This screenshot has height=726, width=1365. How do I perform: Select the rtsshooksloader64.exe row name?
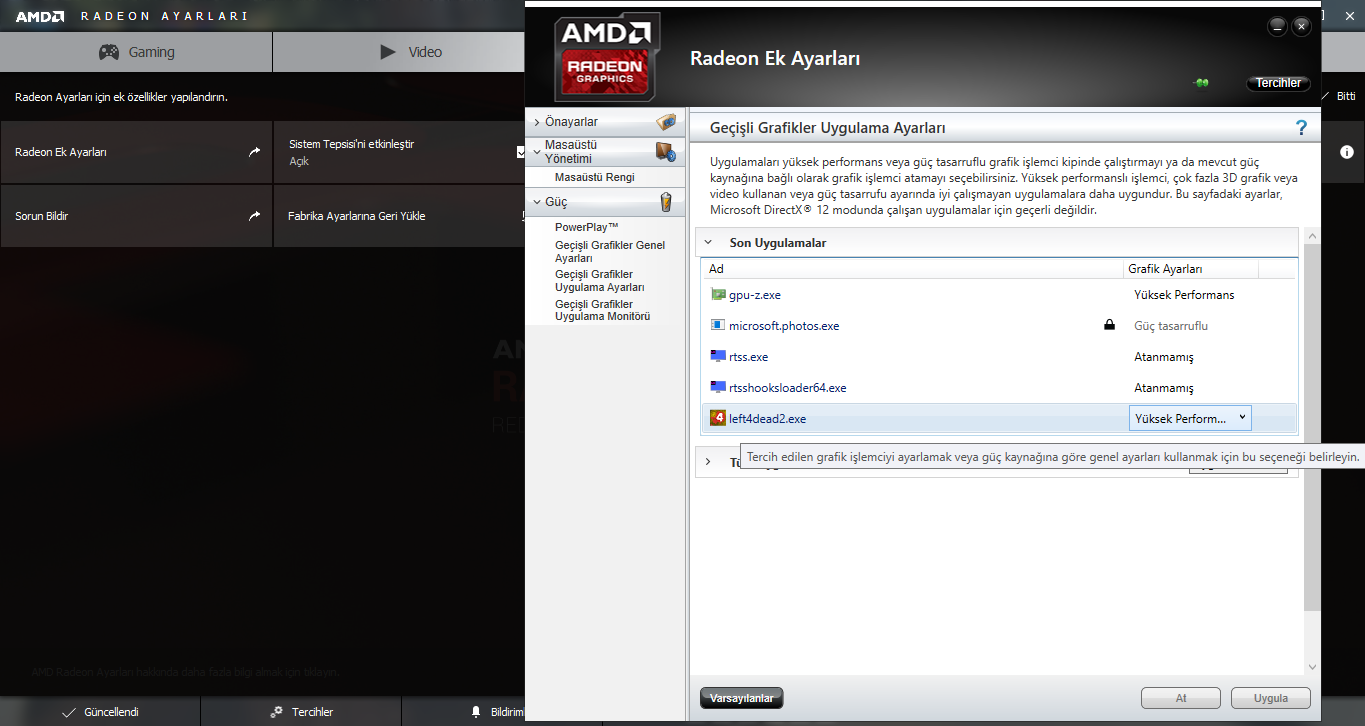point(787,388)
